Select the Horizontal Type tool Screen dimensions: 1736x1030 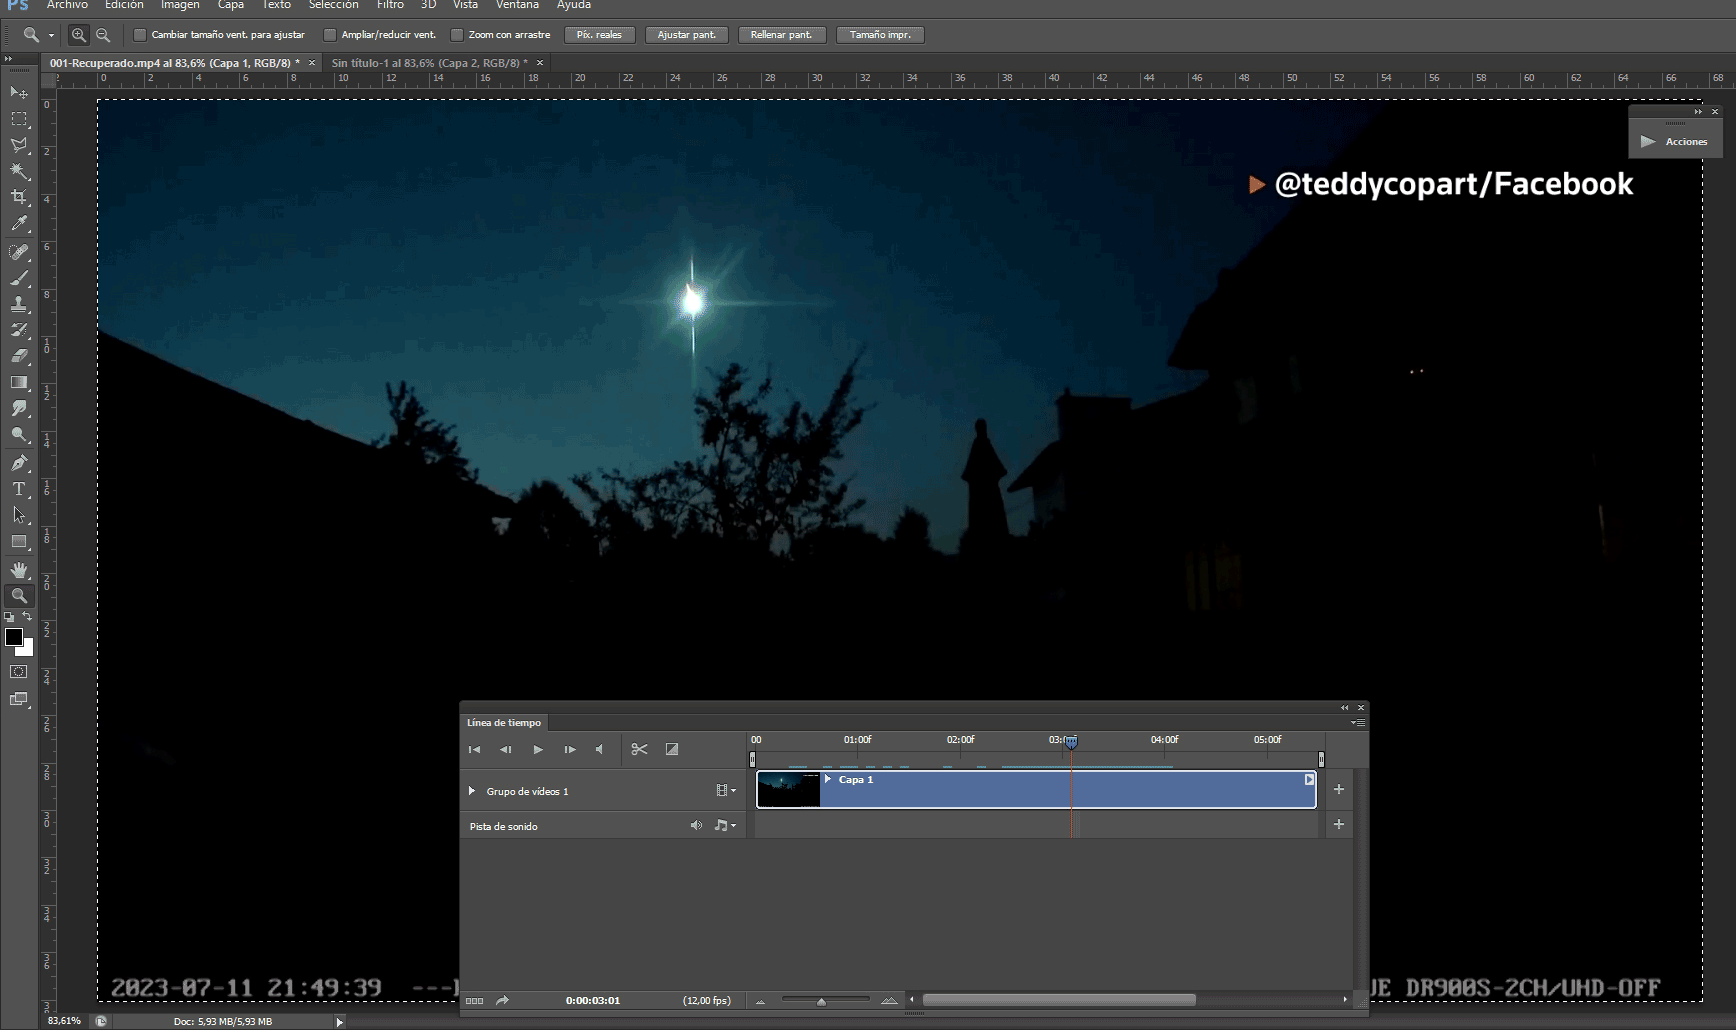(x=19, y=489)
